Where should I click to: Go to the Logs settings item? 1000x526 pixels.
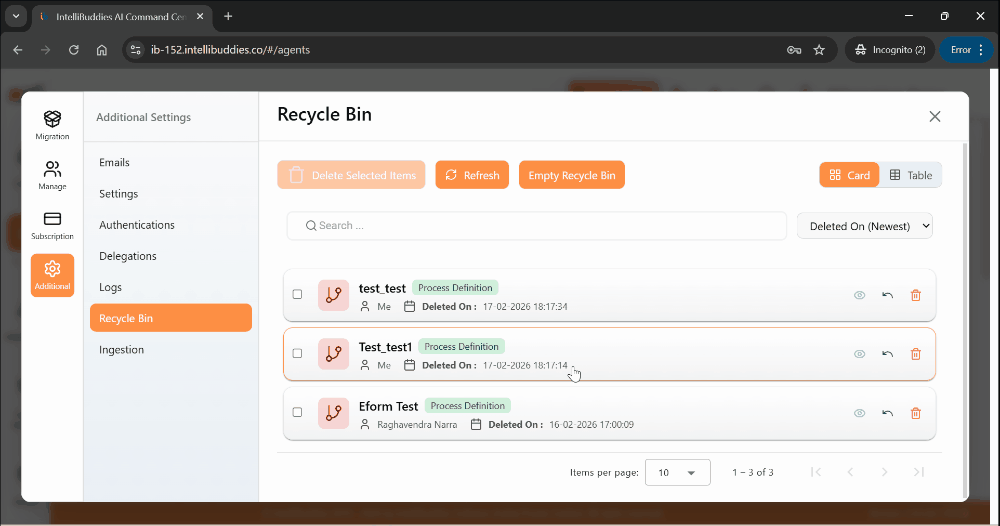[111, 287]
